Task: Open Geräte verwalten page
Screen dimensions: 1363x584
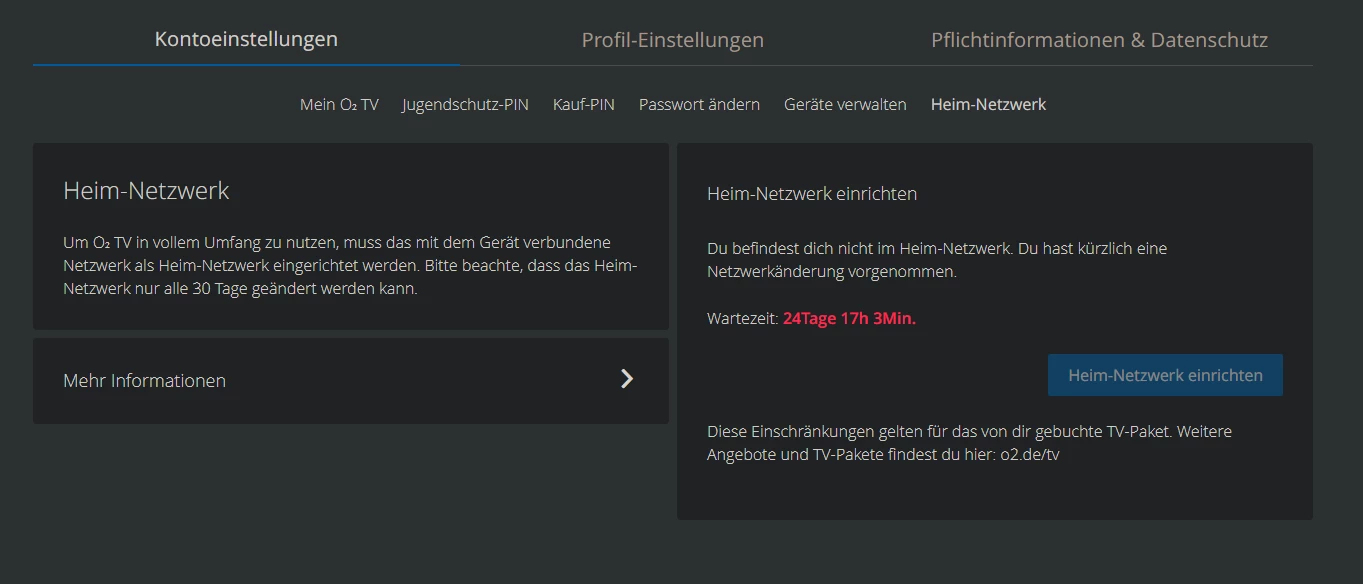Action: click(845, 105)
